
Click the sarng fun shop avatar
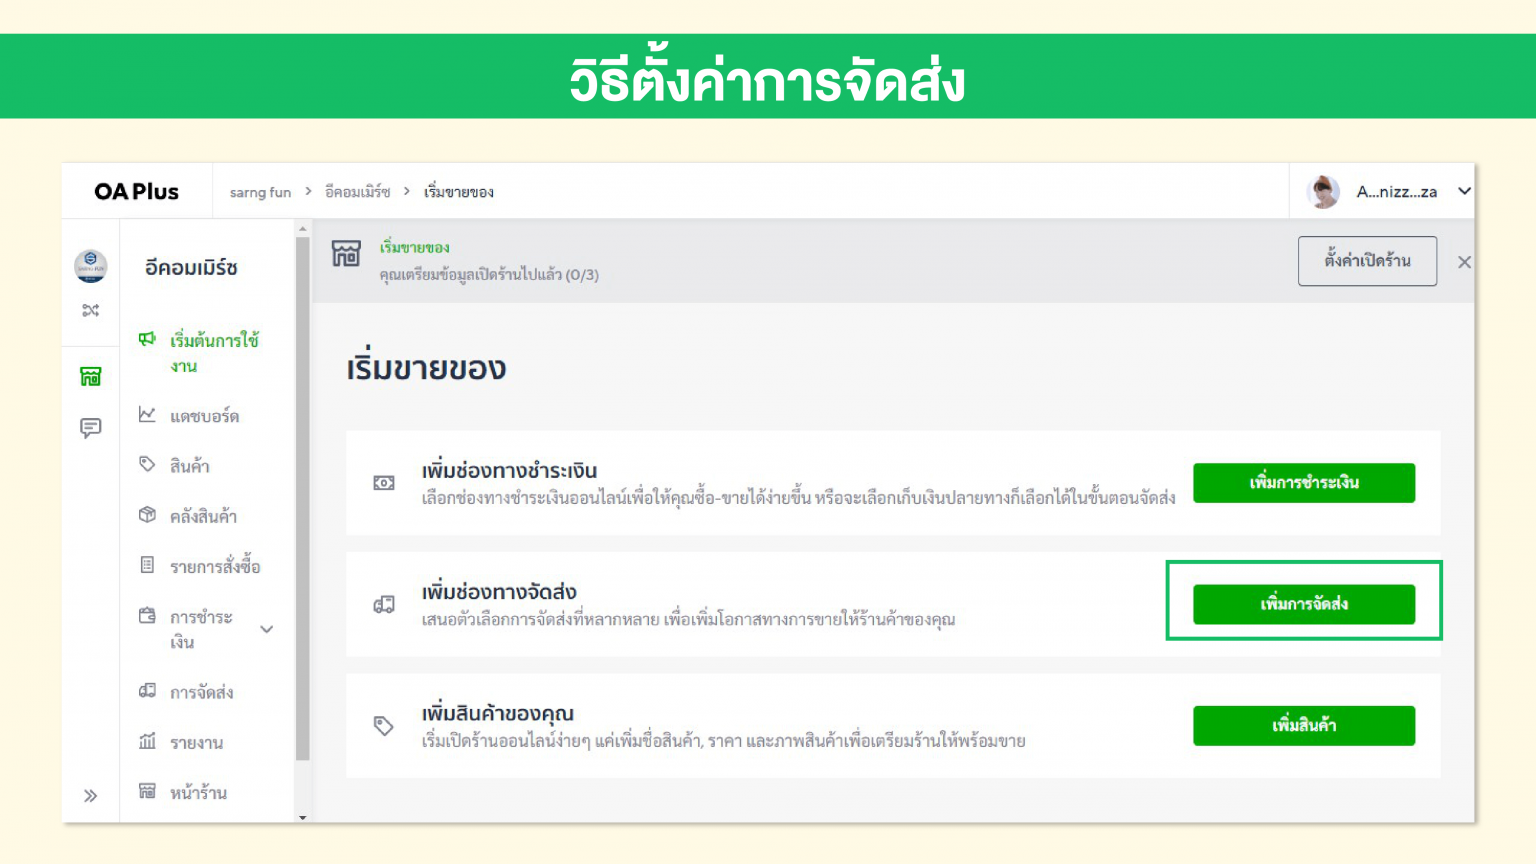tap(90, 266)
